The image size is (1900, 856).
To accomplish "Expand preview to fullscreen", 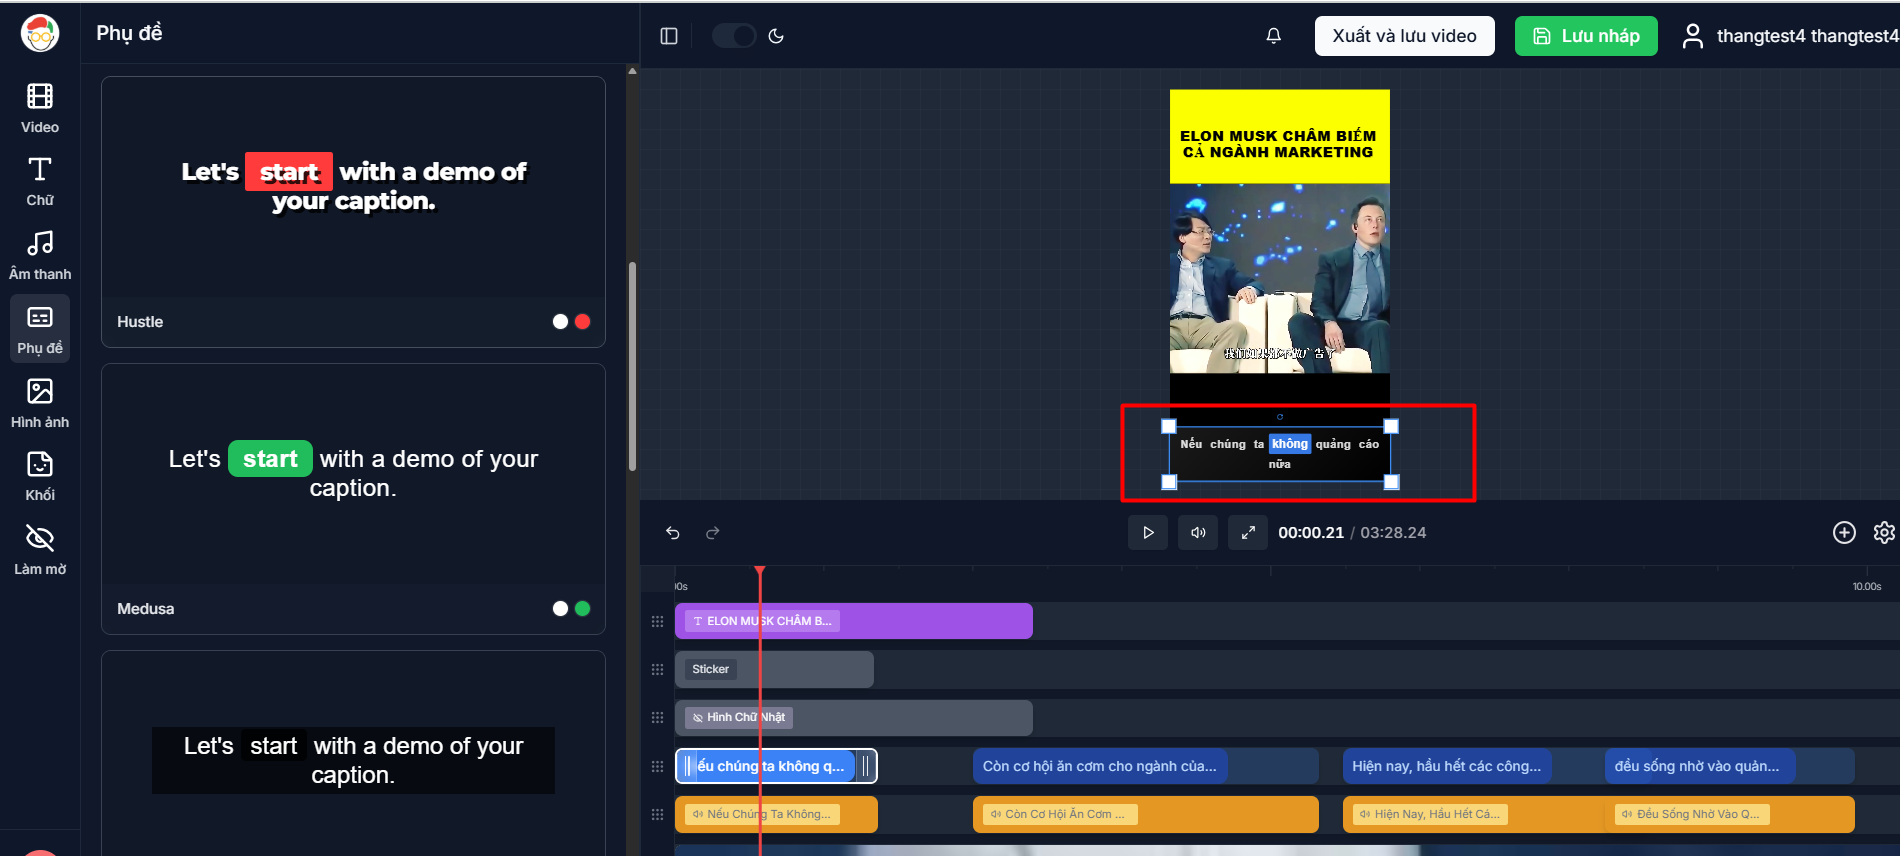I will coord(1248,533).
